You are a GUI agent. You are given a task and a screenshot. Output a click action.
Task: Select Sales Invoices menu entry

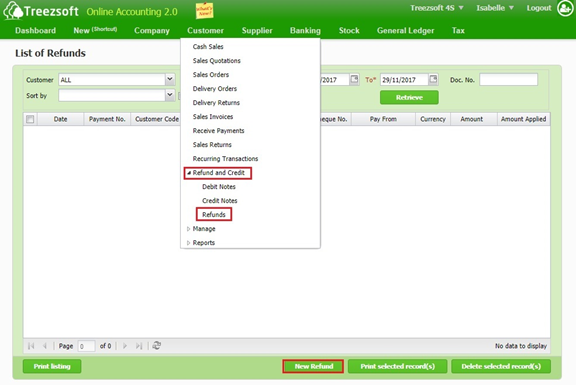[213, 116]
